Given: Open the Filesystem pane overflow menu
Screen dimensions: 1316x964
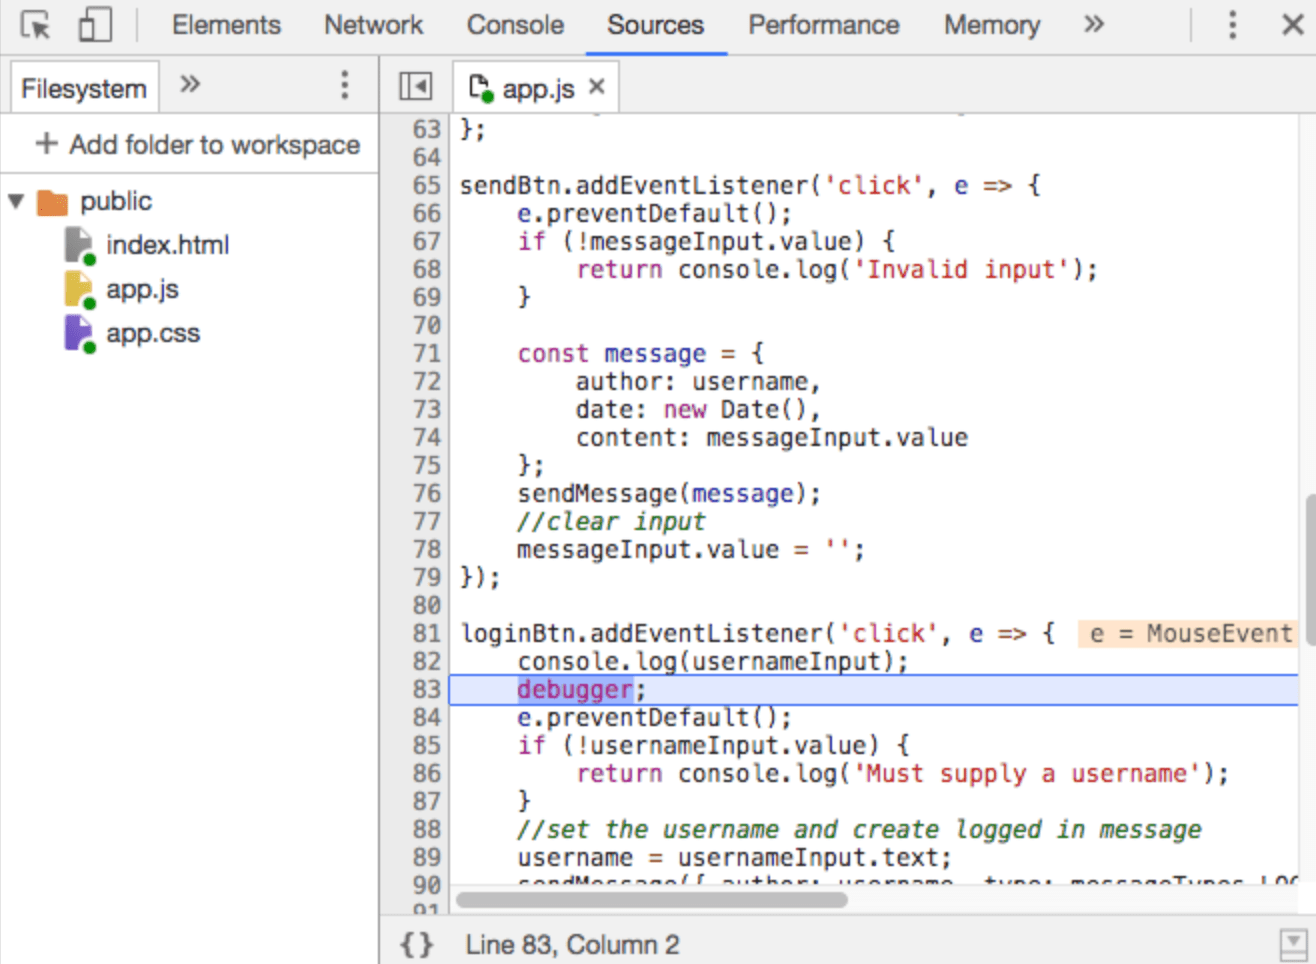Looking at the screenshot, I should [x=344, y=86].
